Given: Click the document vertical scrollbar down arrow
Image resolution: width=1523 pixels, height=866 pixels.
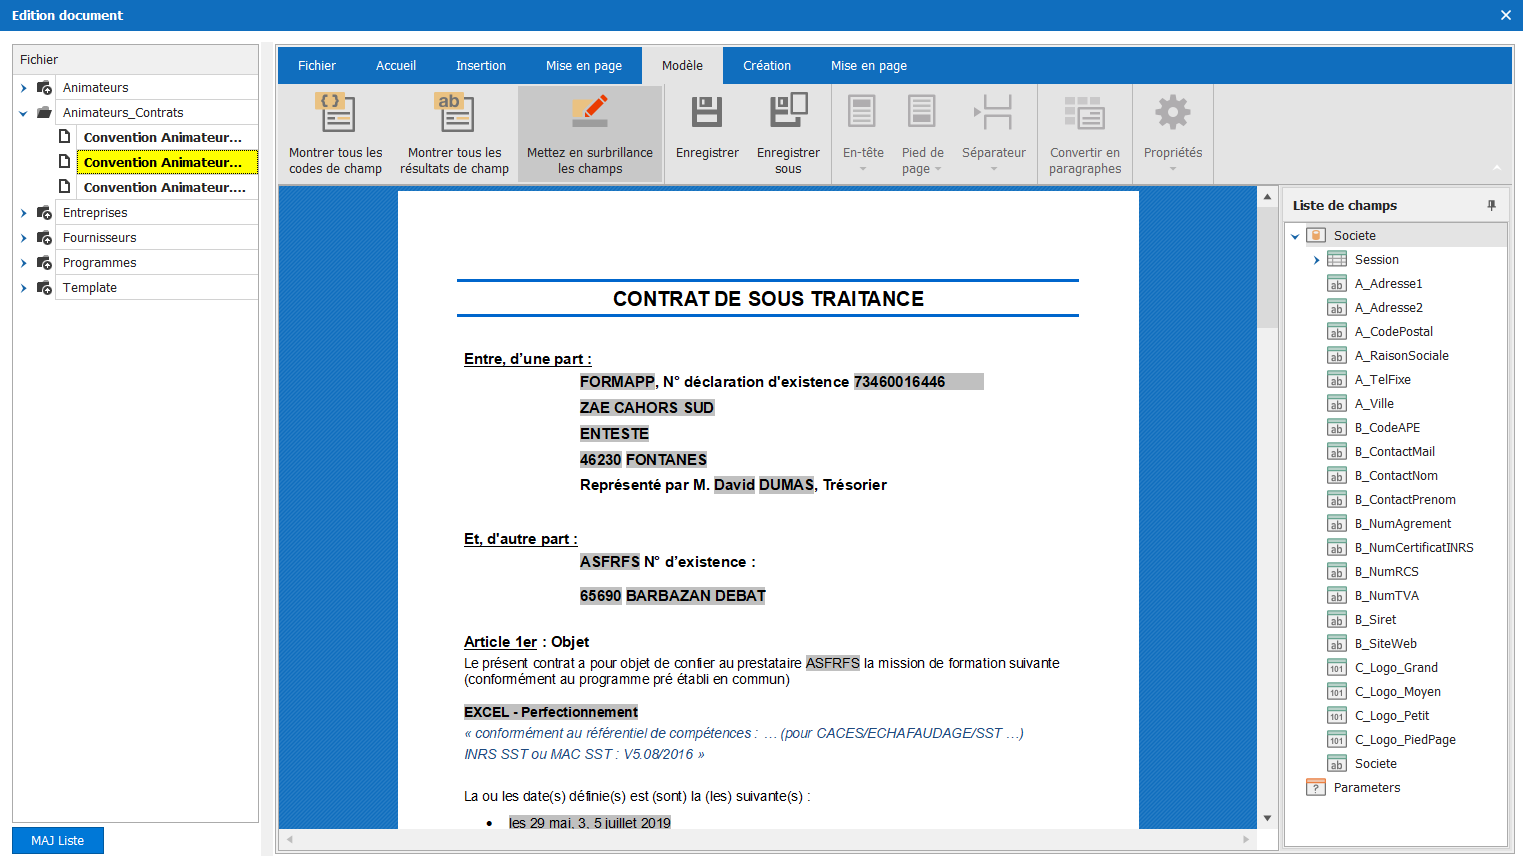Looking at the screenshot, I should coord(1267,818).
